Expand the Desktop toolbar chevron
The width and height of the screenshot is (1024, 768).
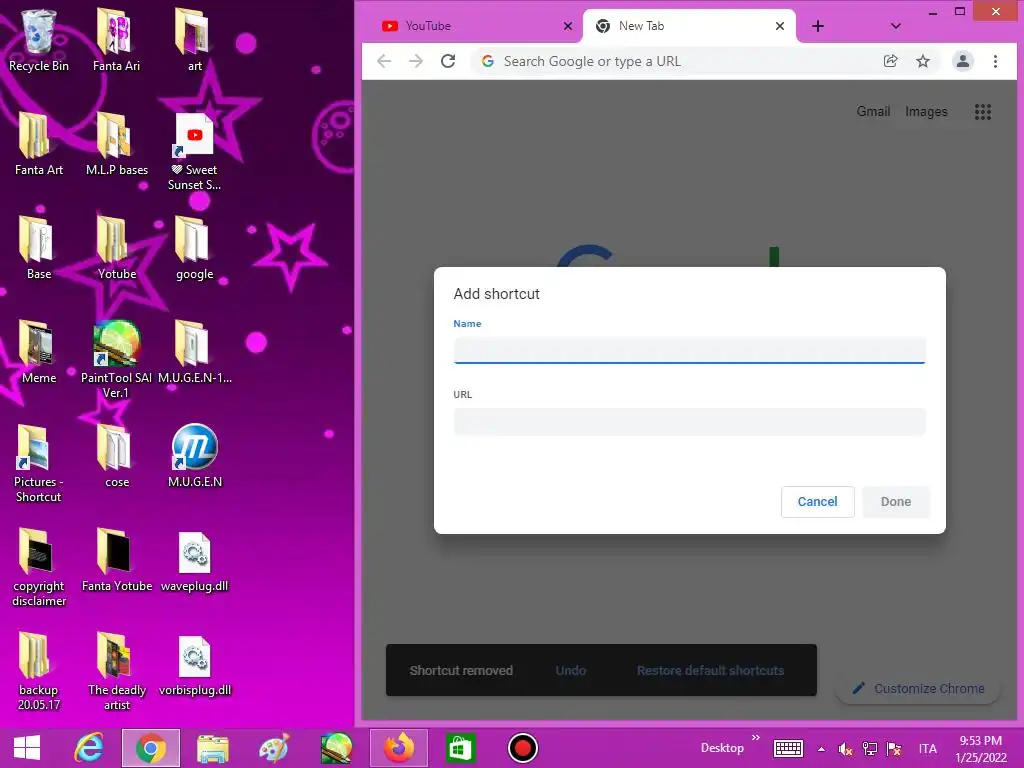756,738
